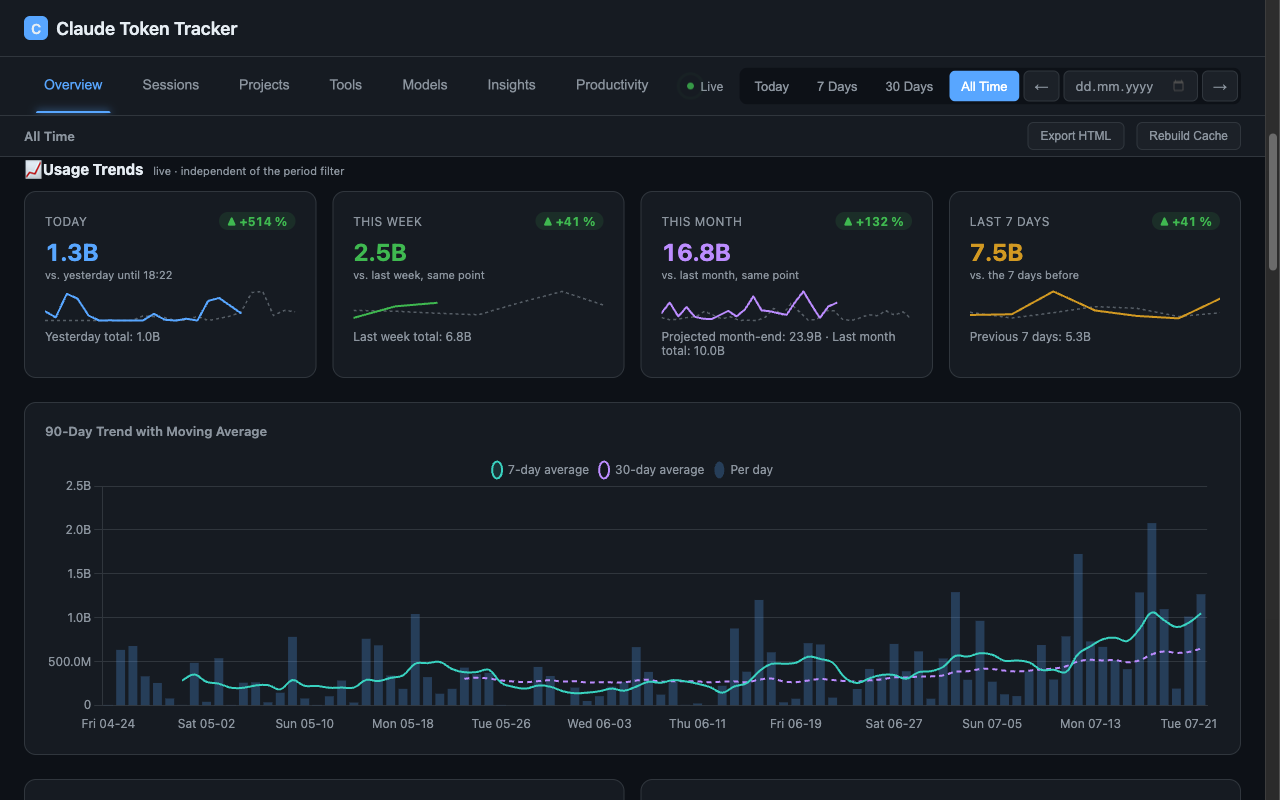Click the +132 % change badge
Viewport: 1280px width, 800px height.
(x=873, y=222)
